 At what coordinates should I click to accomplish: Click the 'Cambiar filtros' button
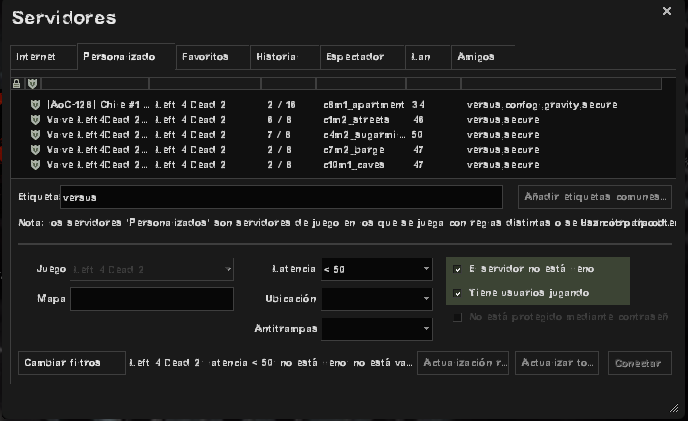[72, 363]
